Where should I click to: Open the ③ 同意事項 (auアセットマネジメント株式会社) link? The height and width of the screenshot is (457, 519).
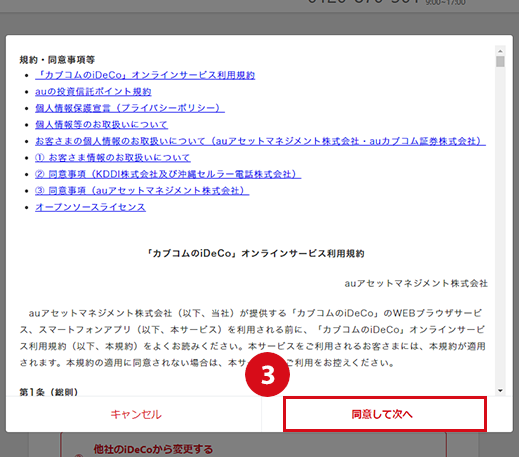click(x=142, y=191)
